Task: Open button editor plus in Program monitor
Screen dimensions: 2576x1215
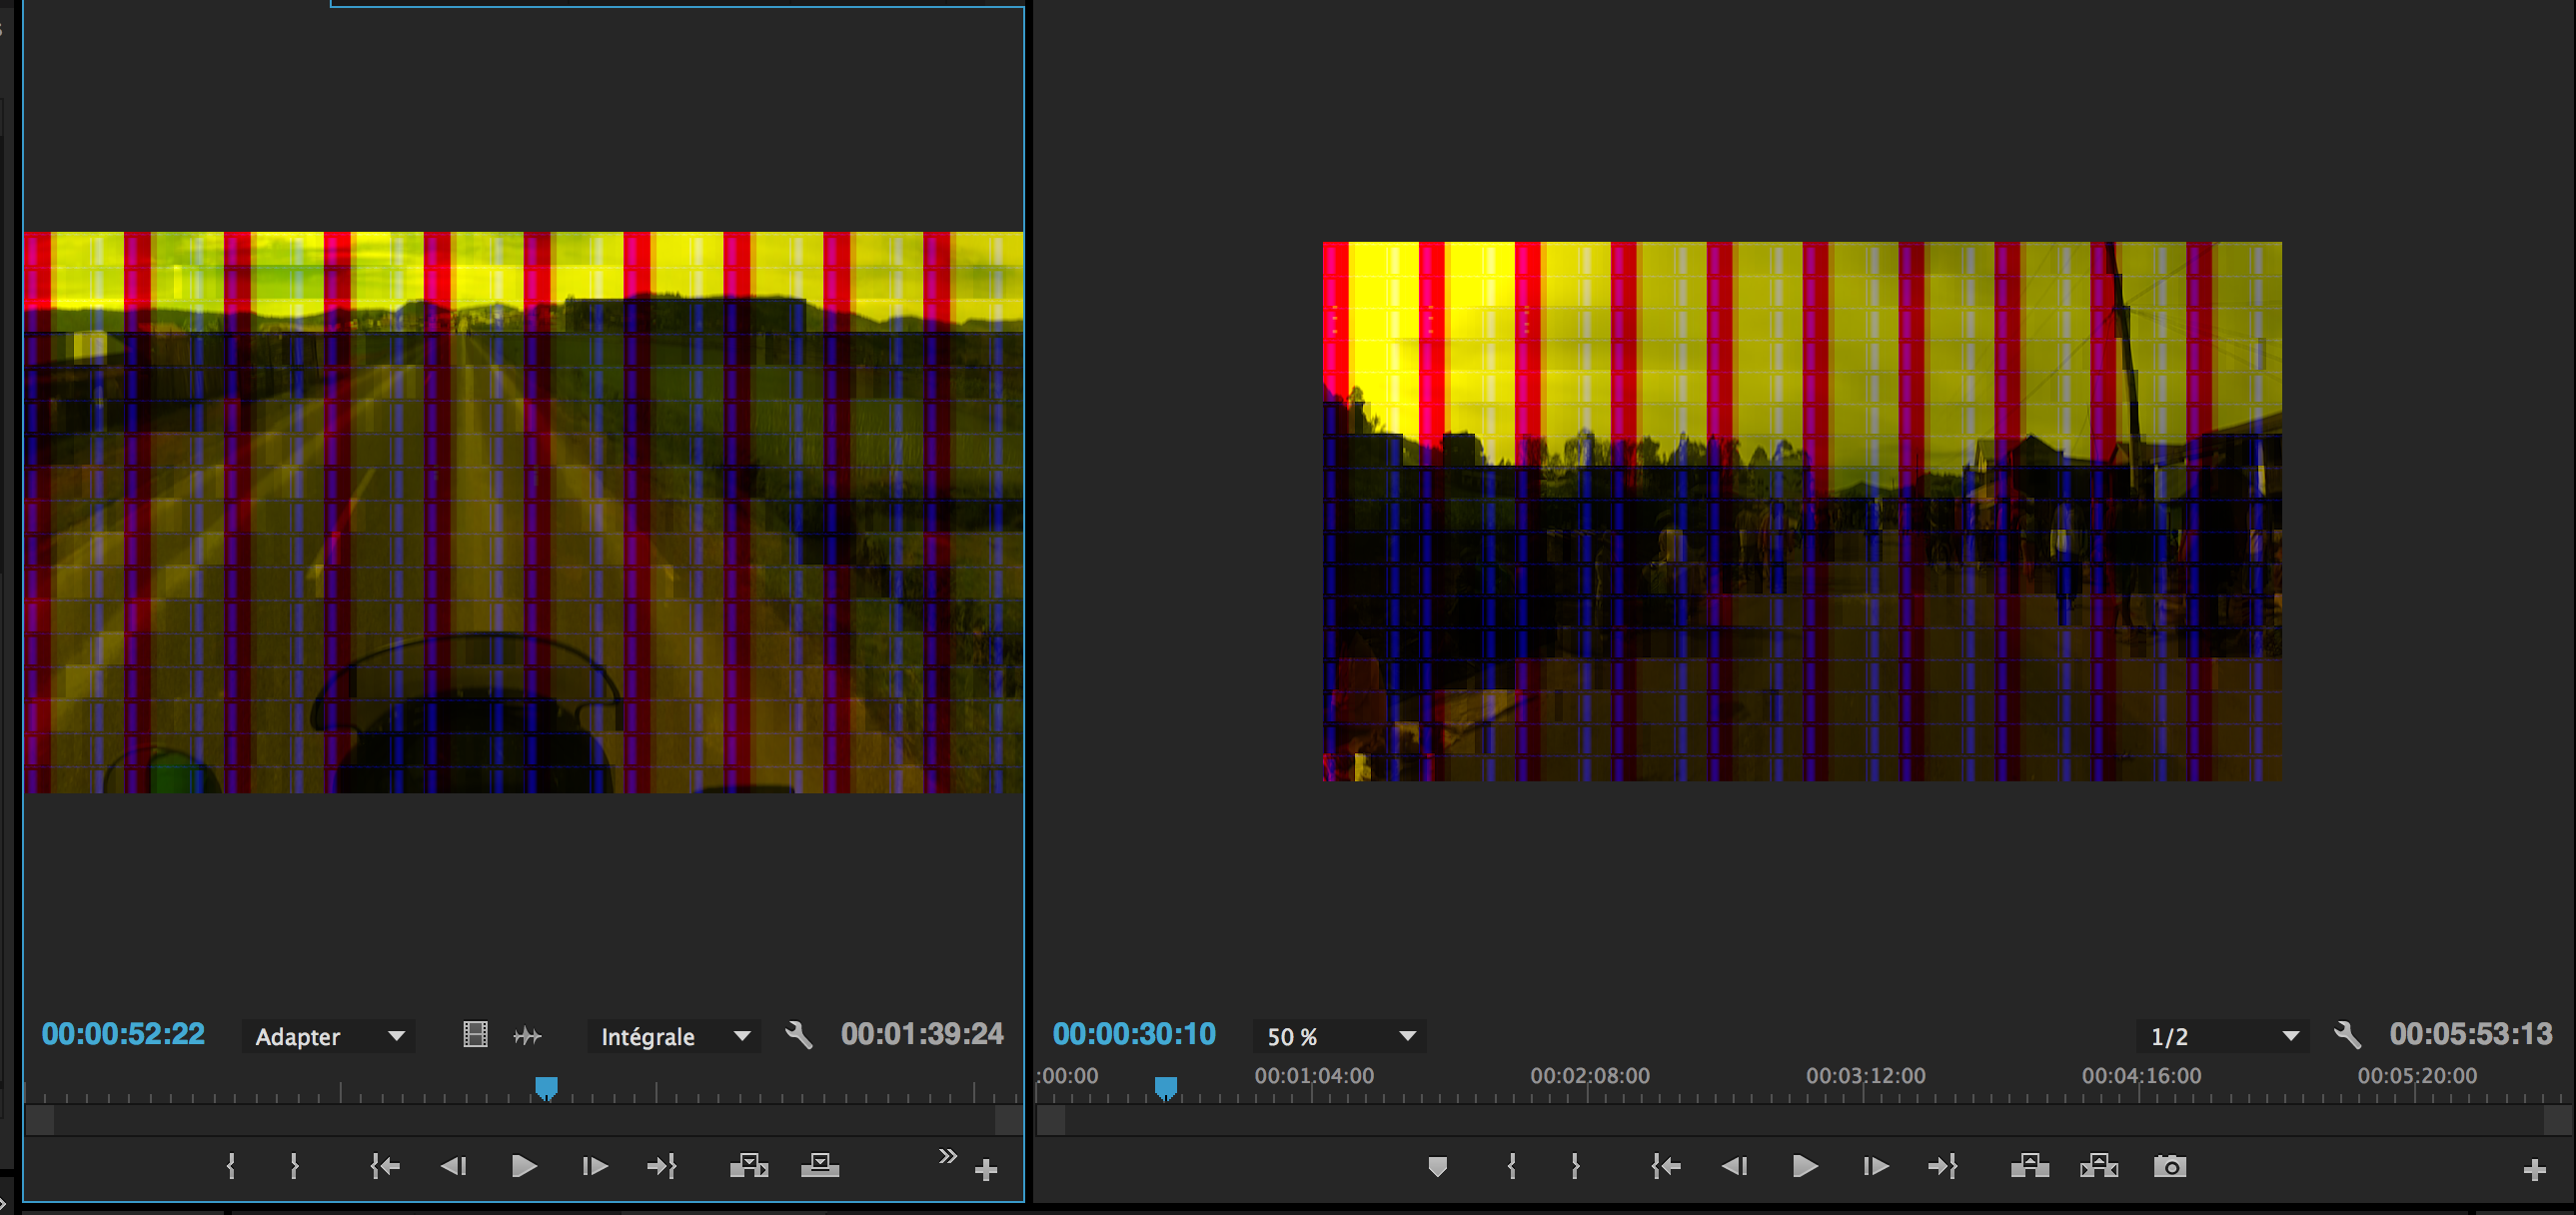Action: 2534,1170
